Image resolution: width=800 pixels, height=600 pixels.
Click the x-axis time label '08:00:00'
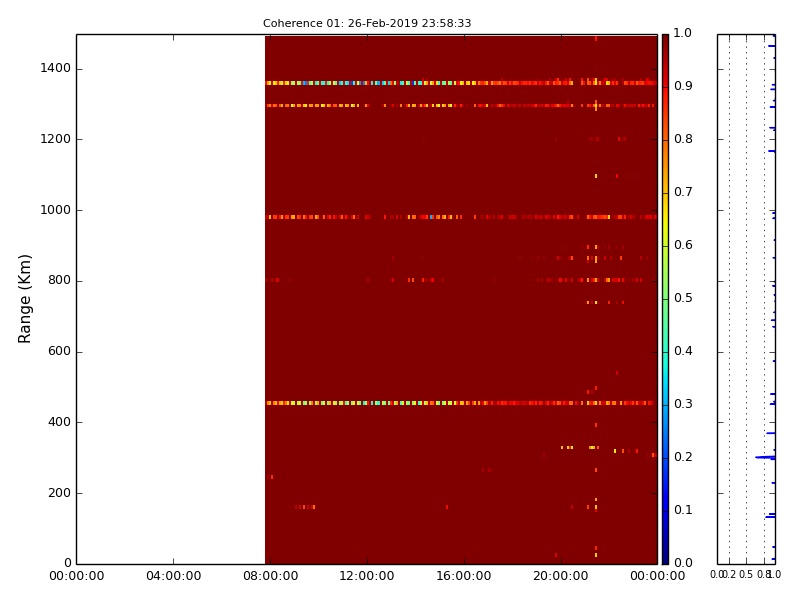coord(270,576)
